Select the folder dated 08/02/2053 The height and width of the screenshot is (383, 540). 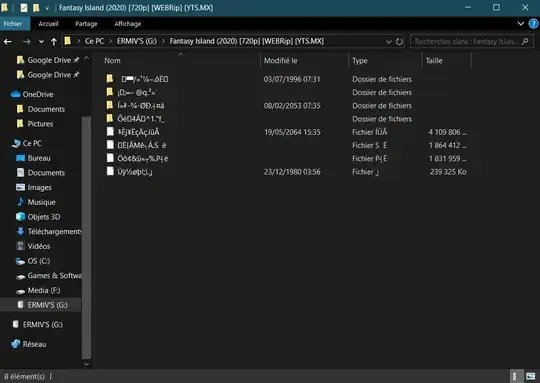coord(141,105)
